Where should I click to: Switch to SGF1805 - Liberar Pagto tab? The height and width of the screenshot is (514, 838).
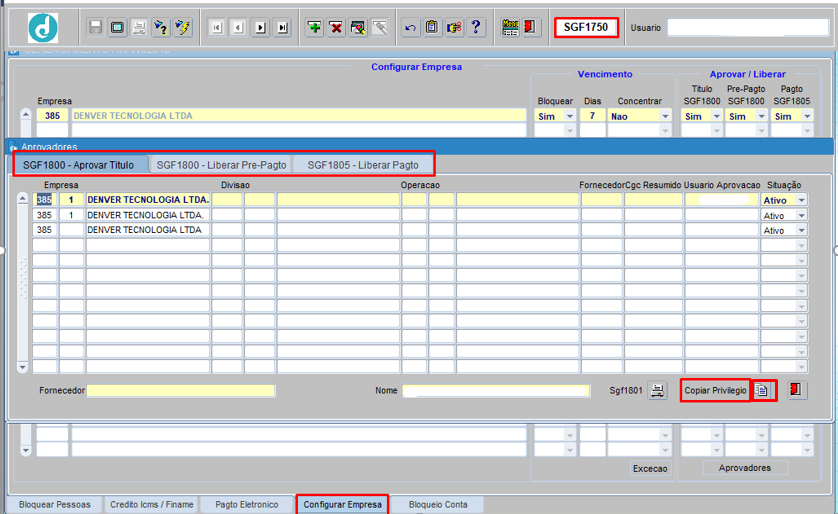click(363, 165)
